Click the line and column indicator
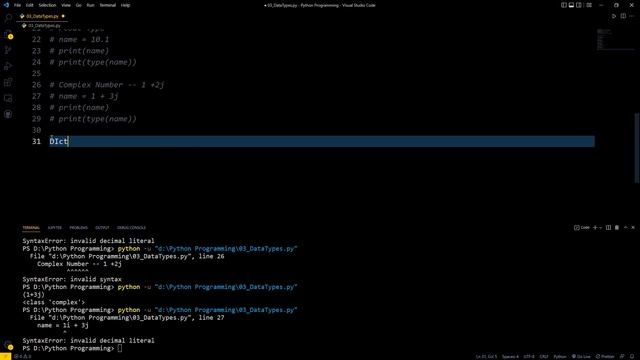Image resolution: width=640 pixels, height=360 pixels. pos(486,356)
